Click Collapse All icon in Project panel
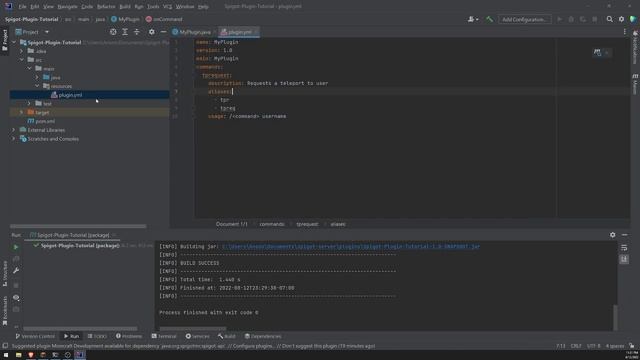 [x=137, y=32]
